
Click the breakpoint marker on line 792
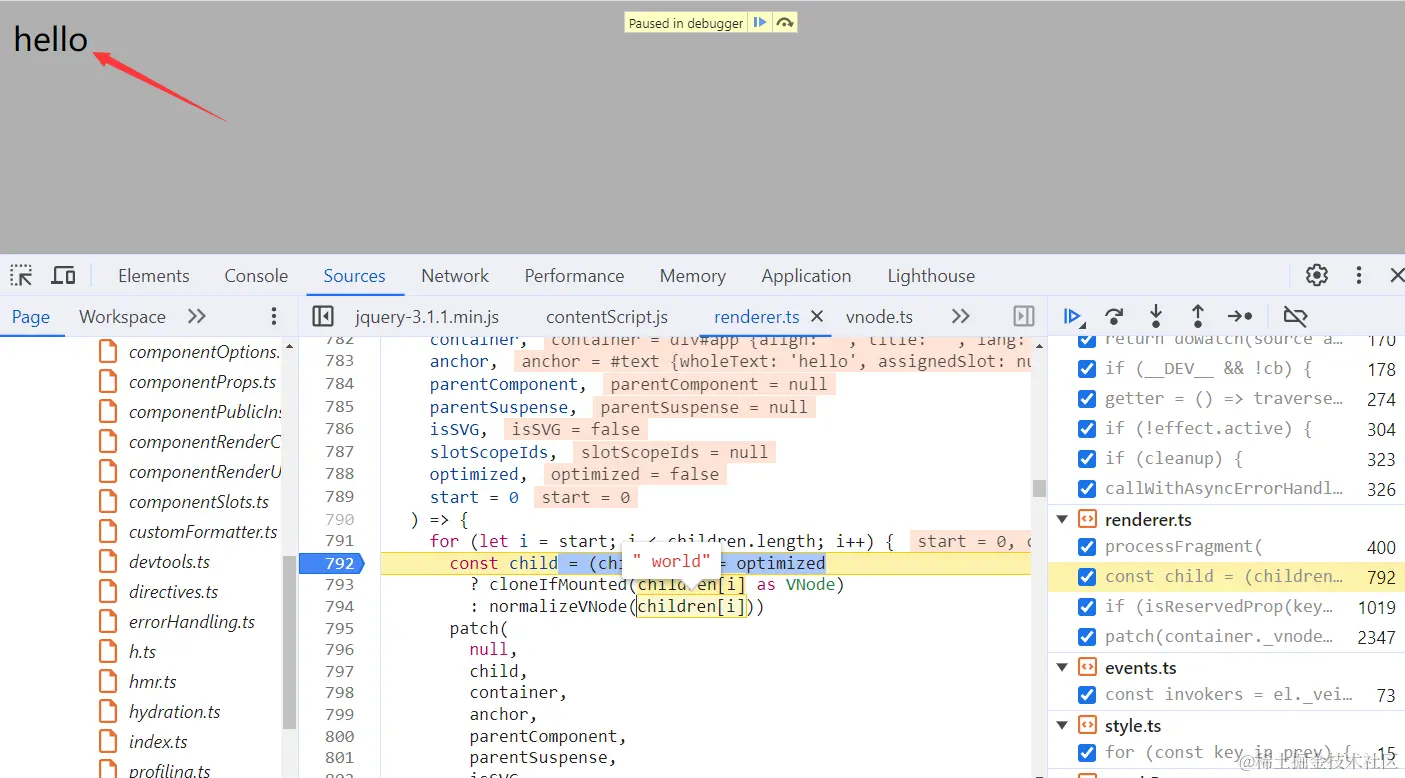(332, 563)
